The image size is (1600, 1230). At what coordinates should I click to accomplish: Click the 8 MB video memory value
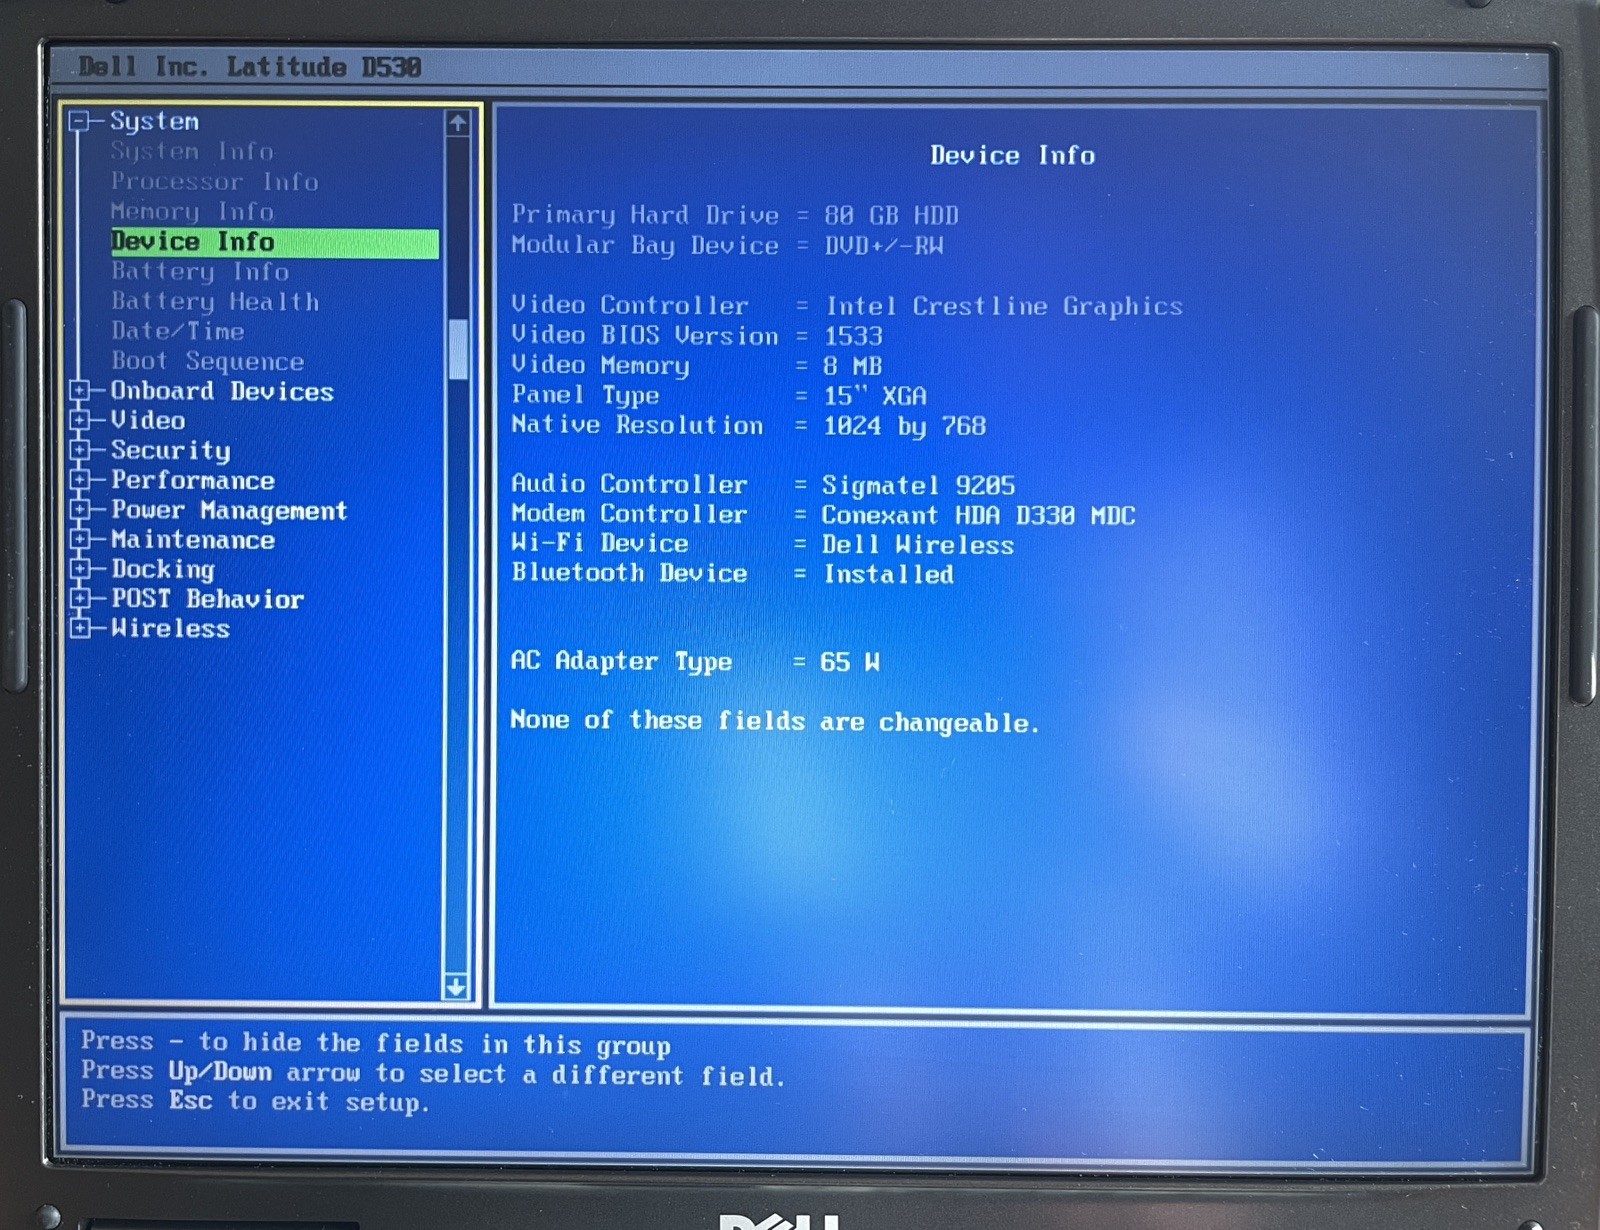point(852,366)
